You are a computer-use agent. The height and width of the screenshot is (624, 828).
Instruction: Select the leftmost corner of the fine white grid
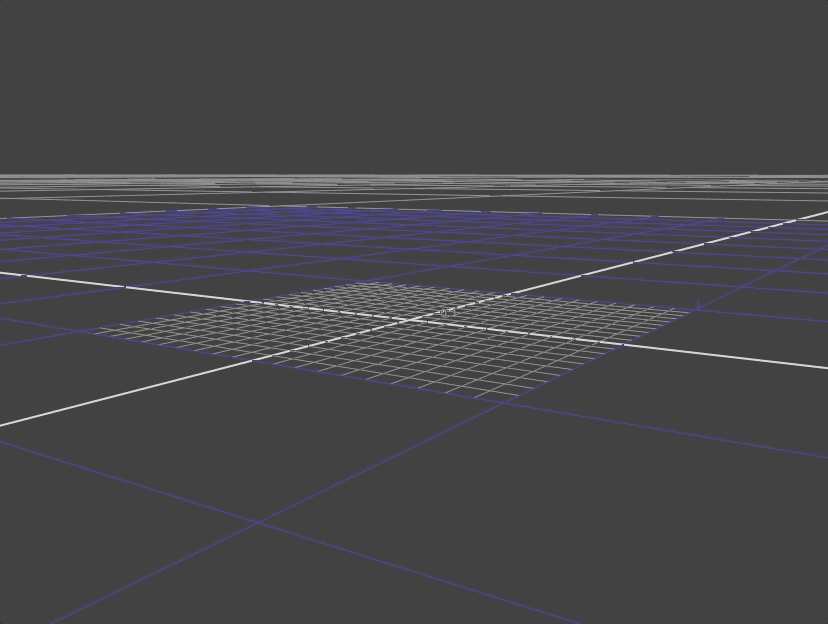pyautogui.click(x=97, y=332)
